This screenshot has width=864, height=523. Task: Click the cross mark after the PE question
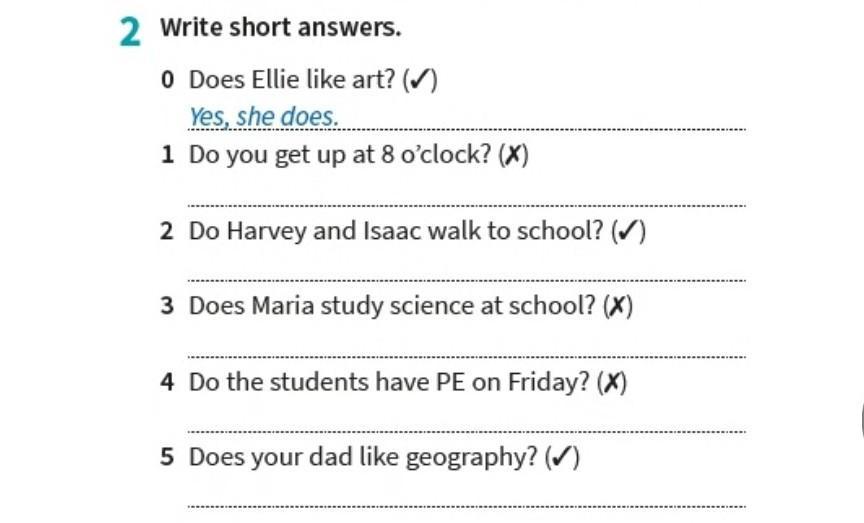pyautogui.click(x=611, y=382)
